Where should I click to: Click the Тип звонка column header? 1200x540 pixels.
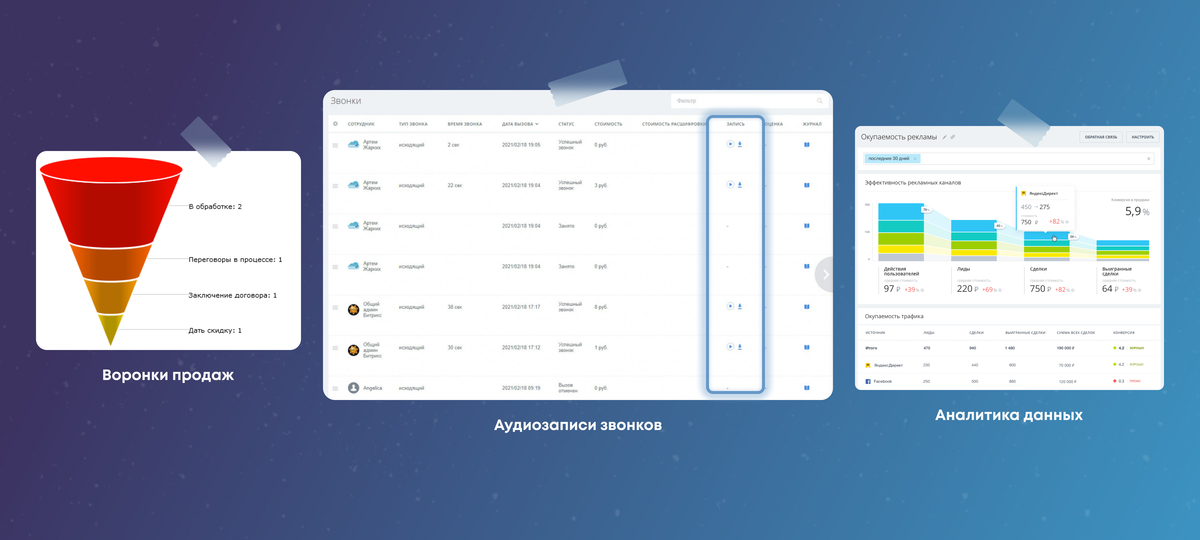413,124
